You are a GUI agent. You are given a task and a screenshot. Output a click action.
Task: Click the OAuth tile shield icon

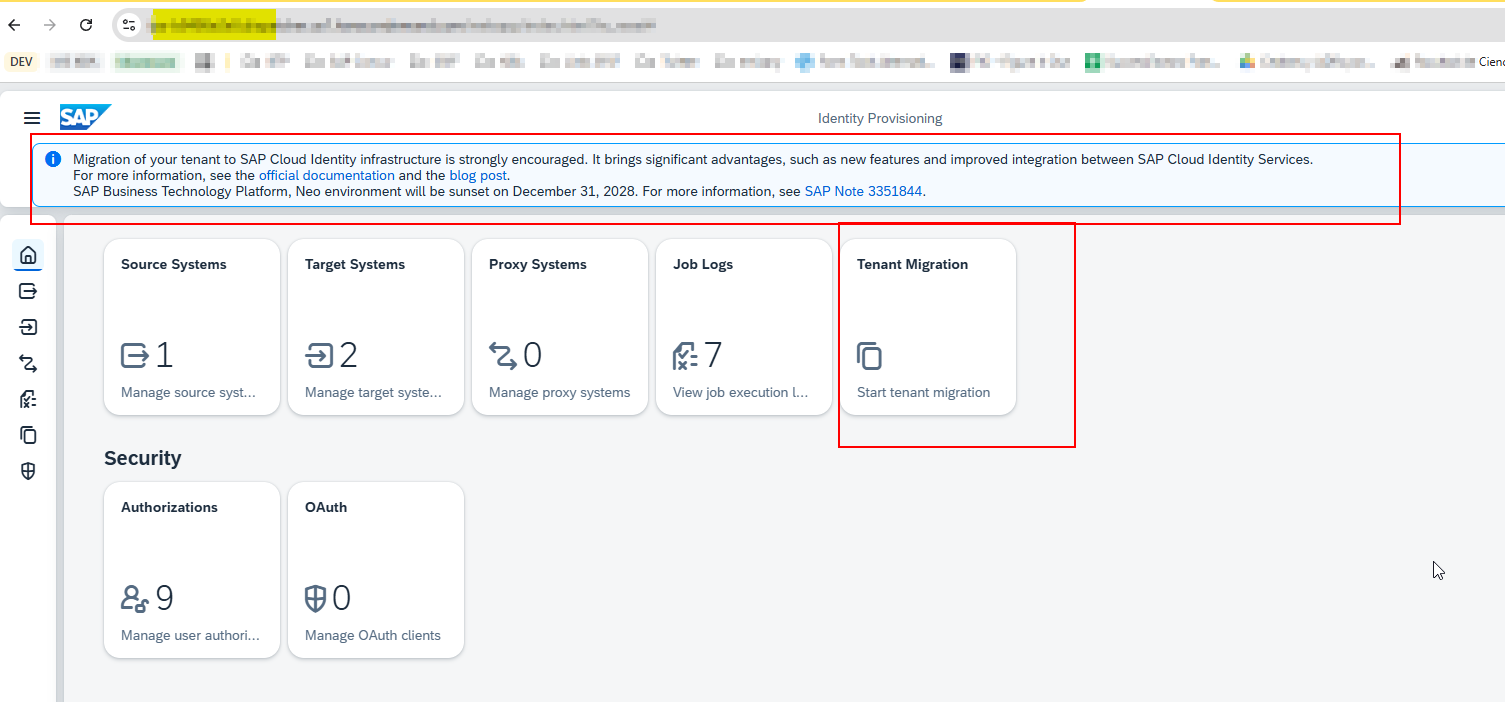pos(315,598)
